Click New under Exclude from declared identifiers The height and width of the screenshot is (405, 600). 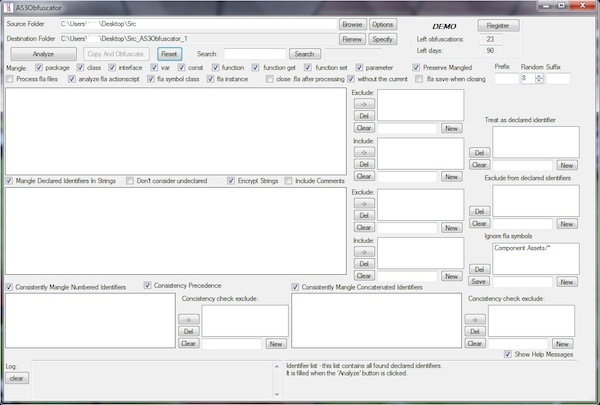(567, 224)
